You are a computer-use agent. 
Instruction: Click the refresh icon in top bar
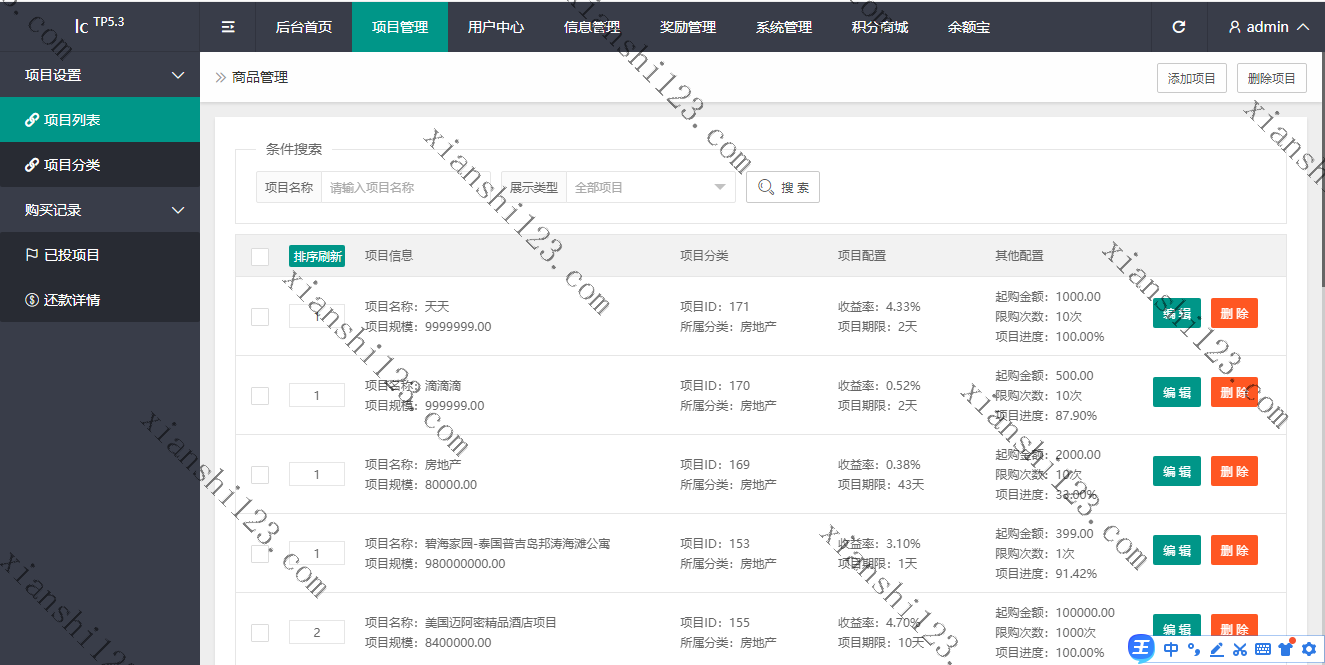click(1179, 27)
